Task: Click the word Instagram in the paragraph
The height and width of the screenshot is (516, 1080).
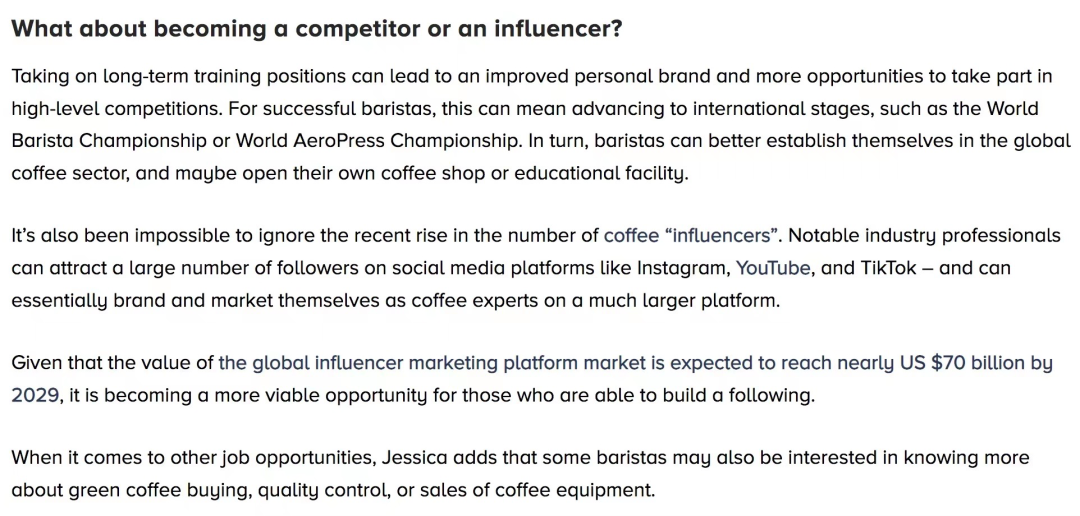Action: pos(683,269)
